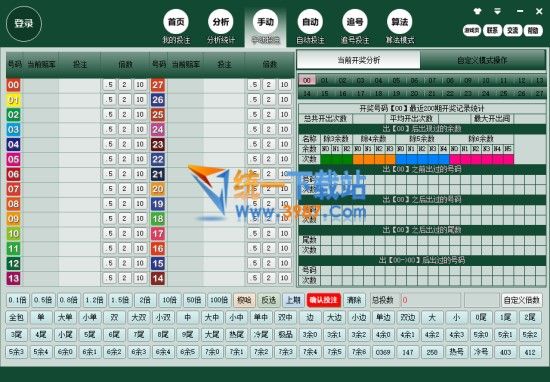
Task: Expand the 自定义倍数 custom multiplier option
Action: [522, 300]
